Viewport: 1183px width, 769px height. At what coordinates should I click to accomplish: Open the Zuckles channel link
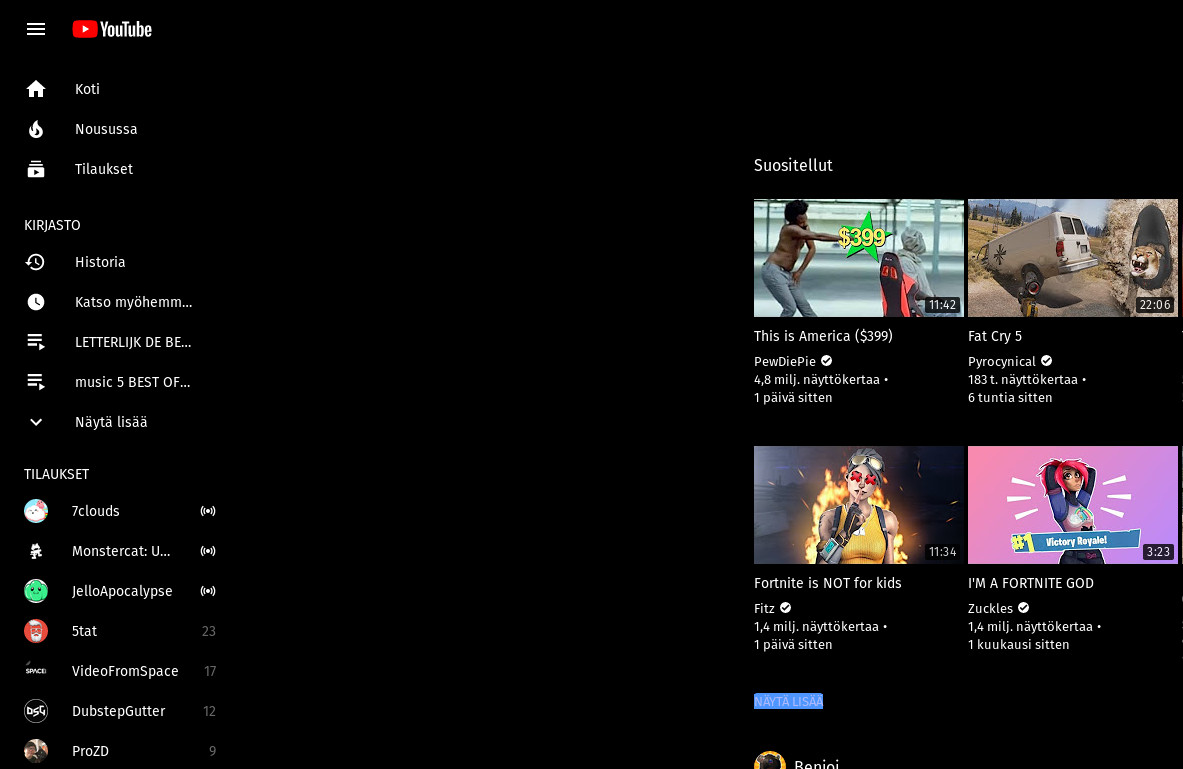(x=991, y=608)
